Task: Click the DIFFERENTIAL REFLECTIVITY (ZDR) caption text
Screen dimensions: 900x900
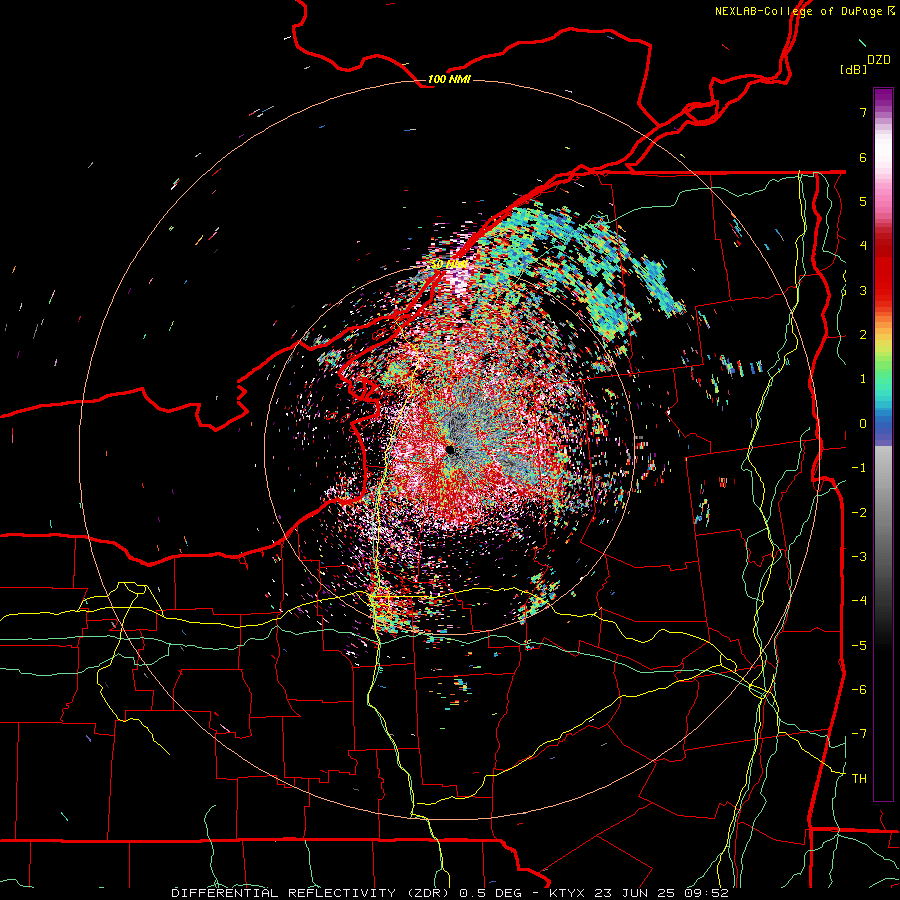Action: pos(313,893)
